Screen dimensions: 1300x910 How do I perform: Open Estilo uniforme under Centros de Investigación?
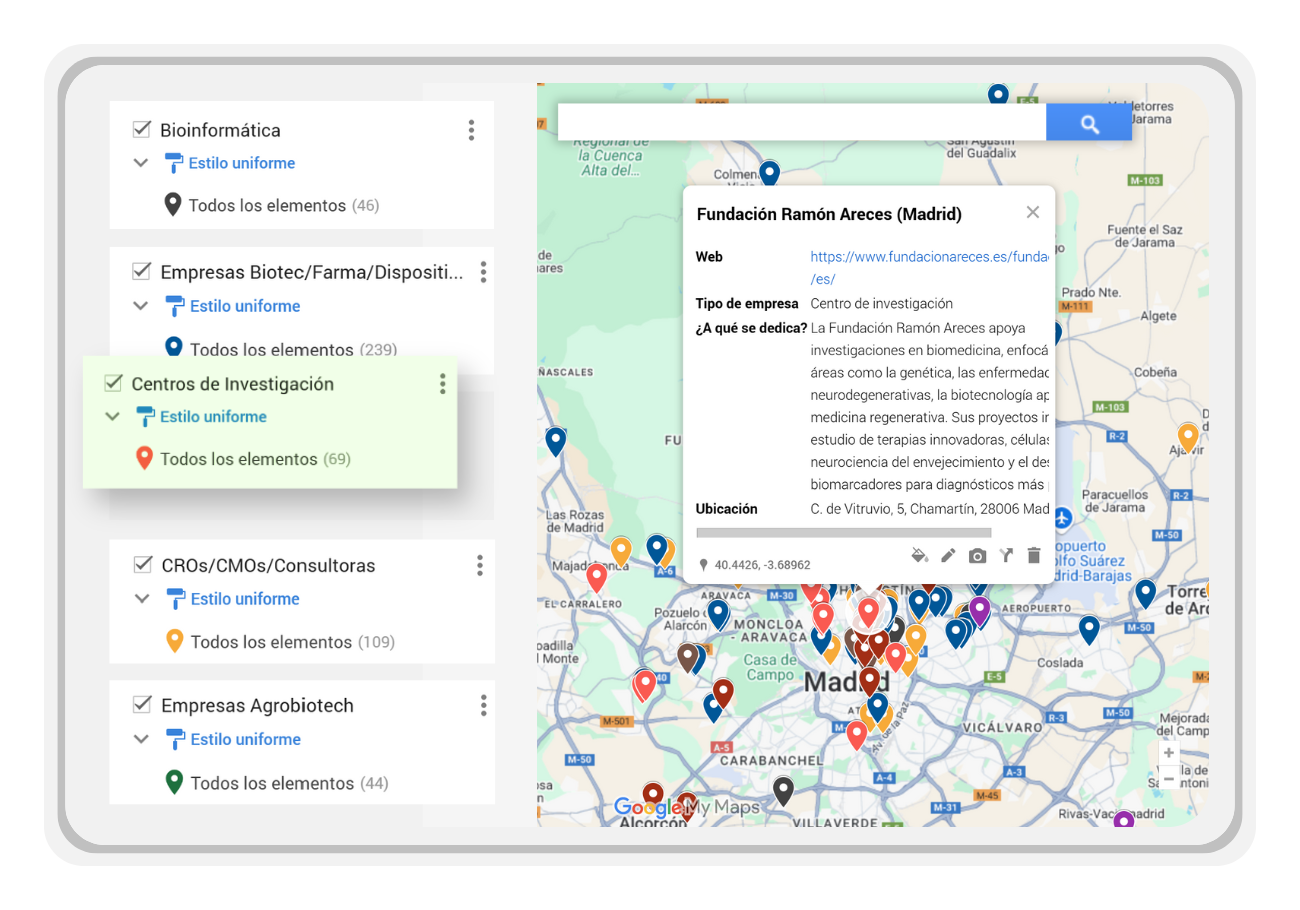pyautogui.click(x=213, y=417)
